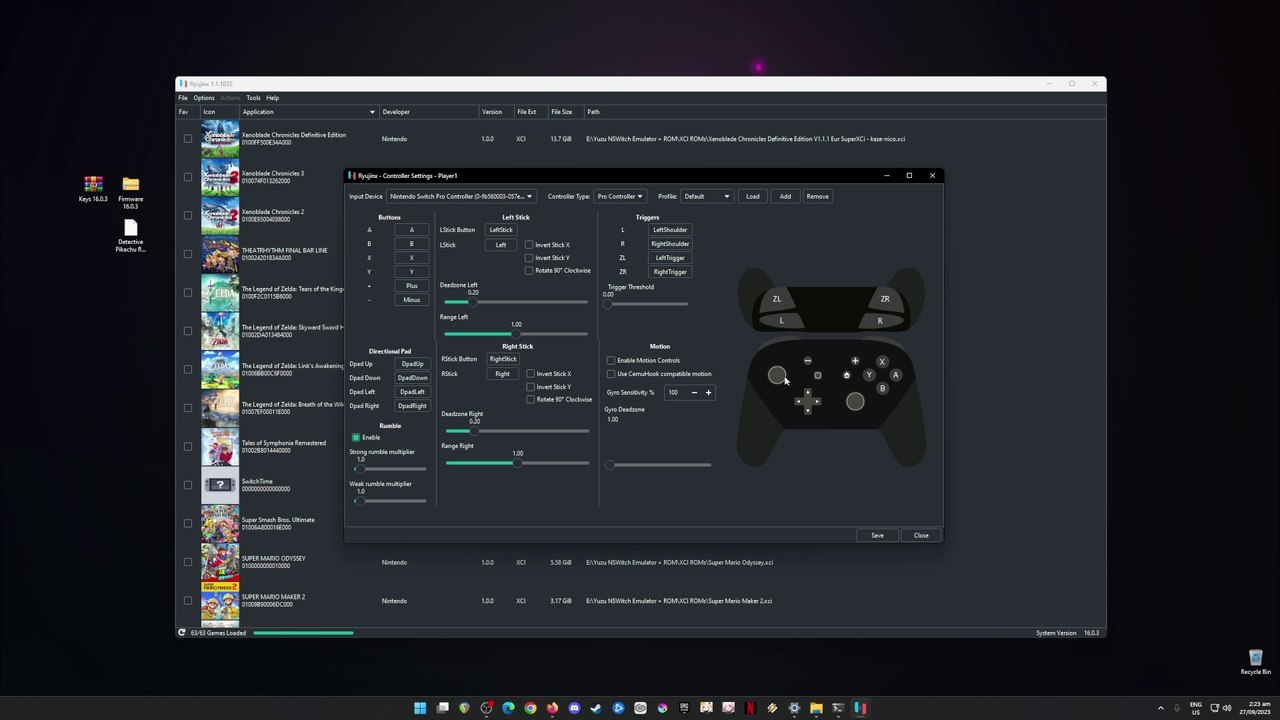Click the X face button on controller diagram
The image size is (1280, 720).
pos(882,362)
